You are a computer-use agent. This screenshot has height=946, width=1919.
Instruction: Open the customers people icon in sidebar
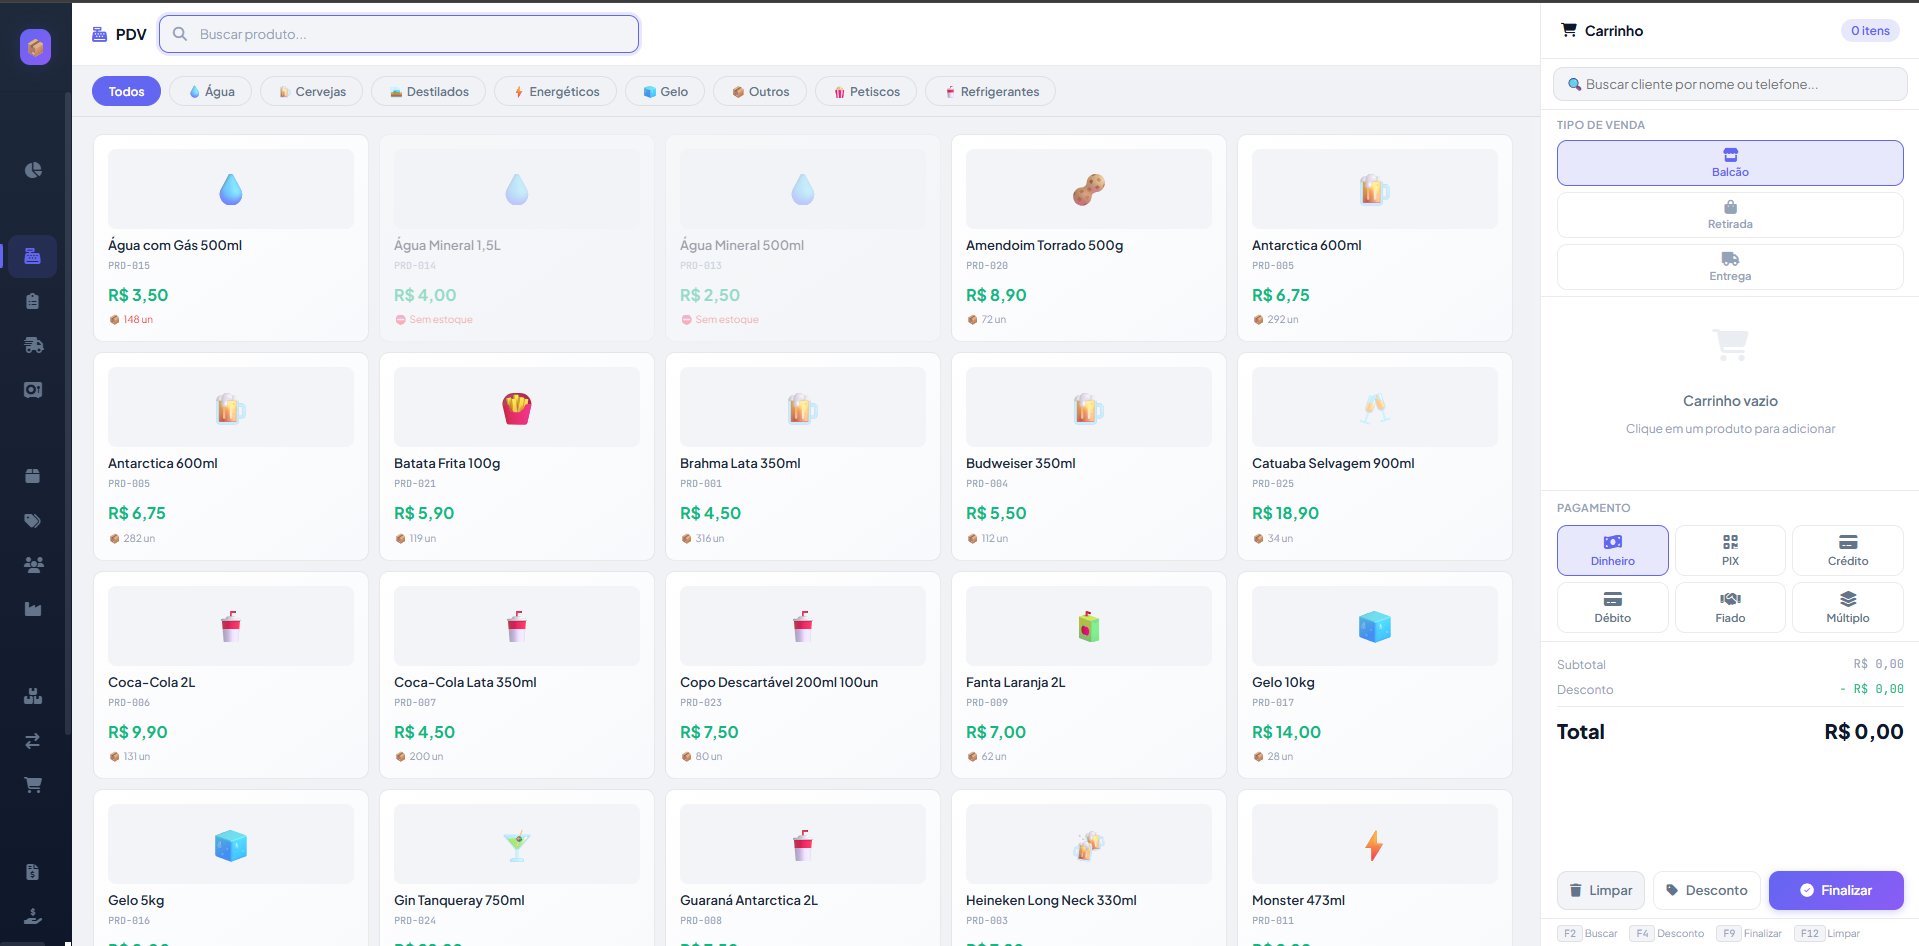33,565
